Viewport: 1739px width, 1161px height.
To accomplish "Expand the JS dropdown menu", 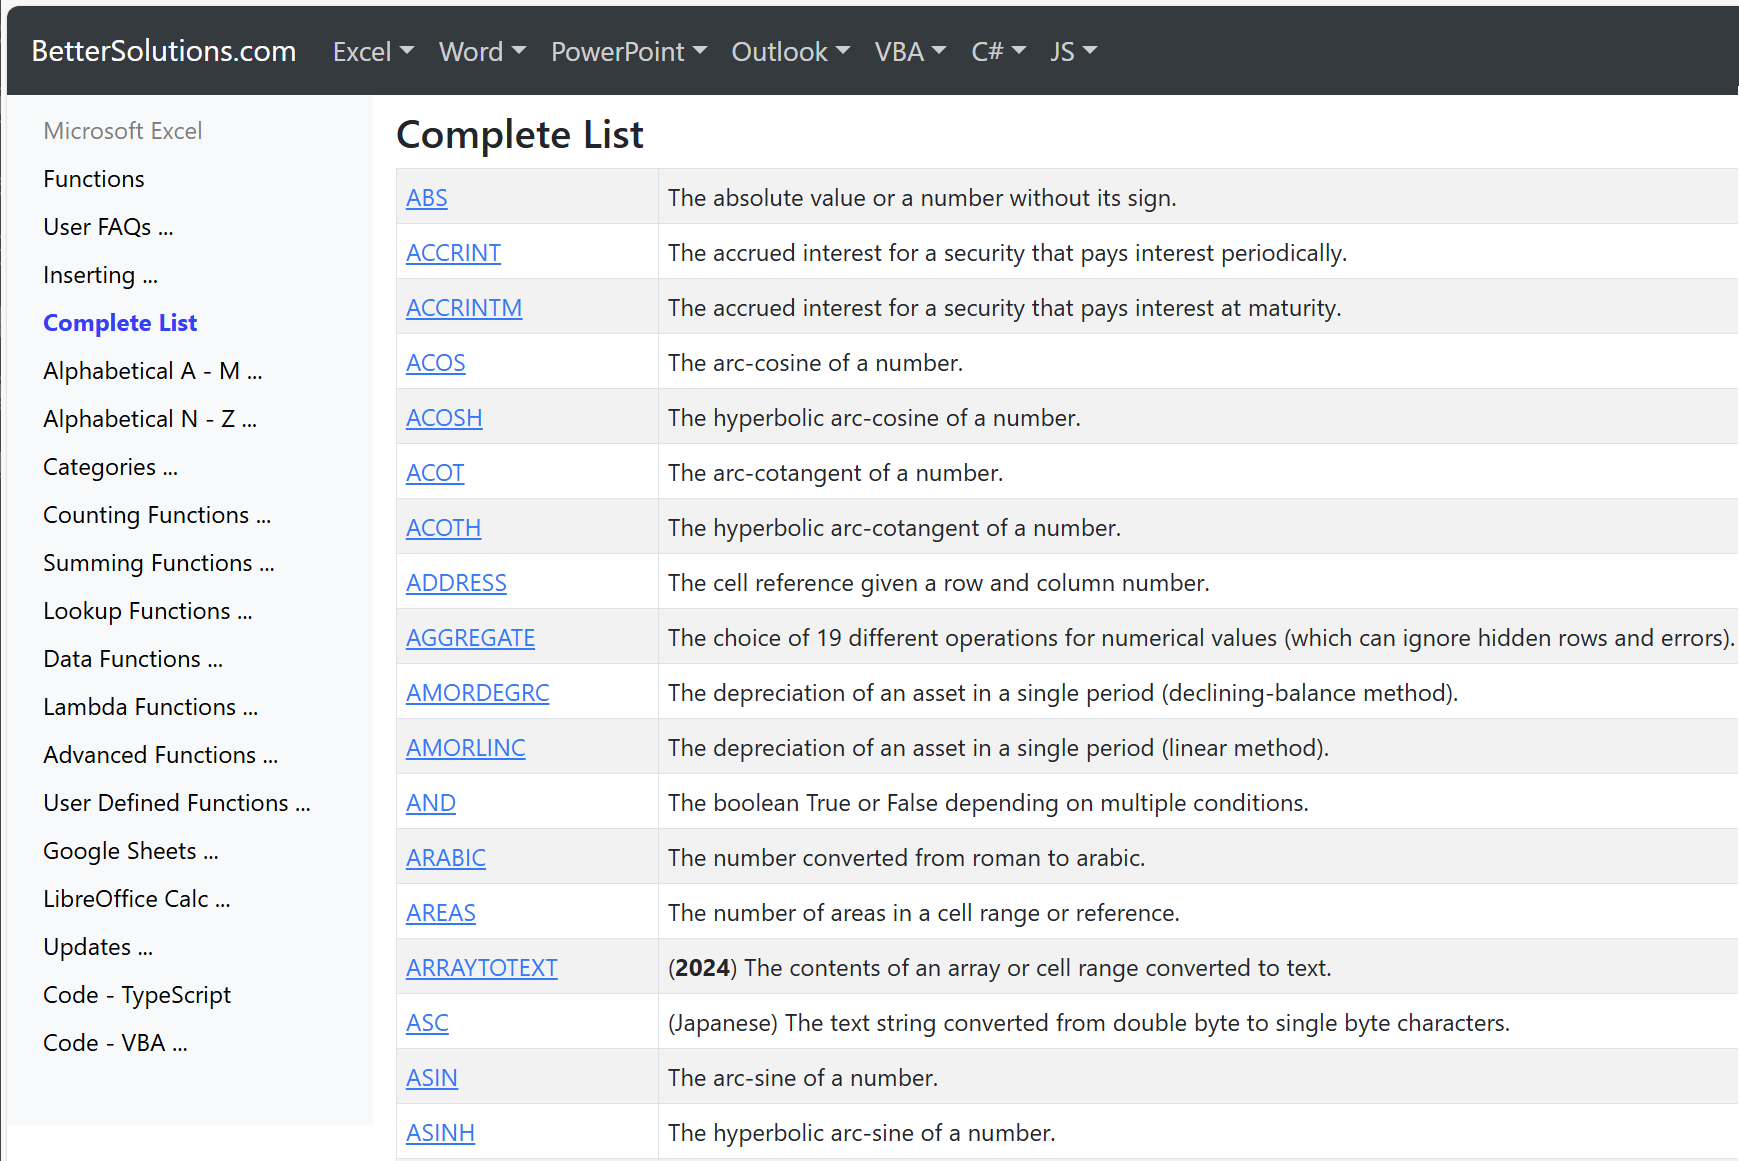I will [1074, 52].
